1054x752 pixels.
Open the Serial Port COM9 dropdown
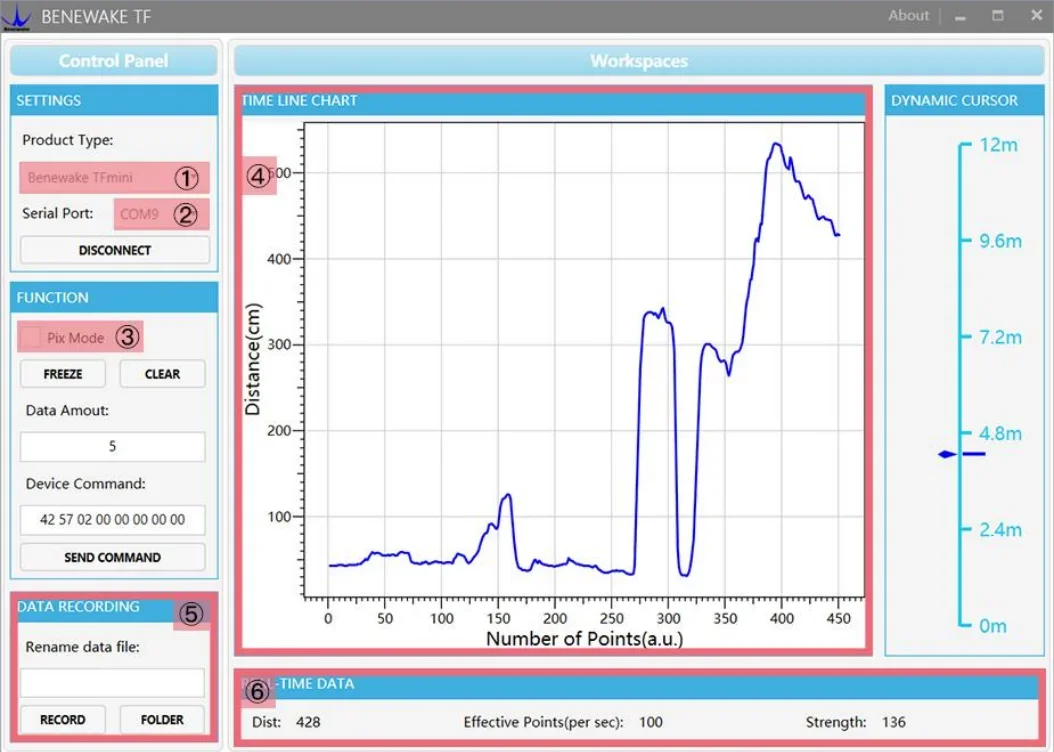161,214
